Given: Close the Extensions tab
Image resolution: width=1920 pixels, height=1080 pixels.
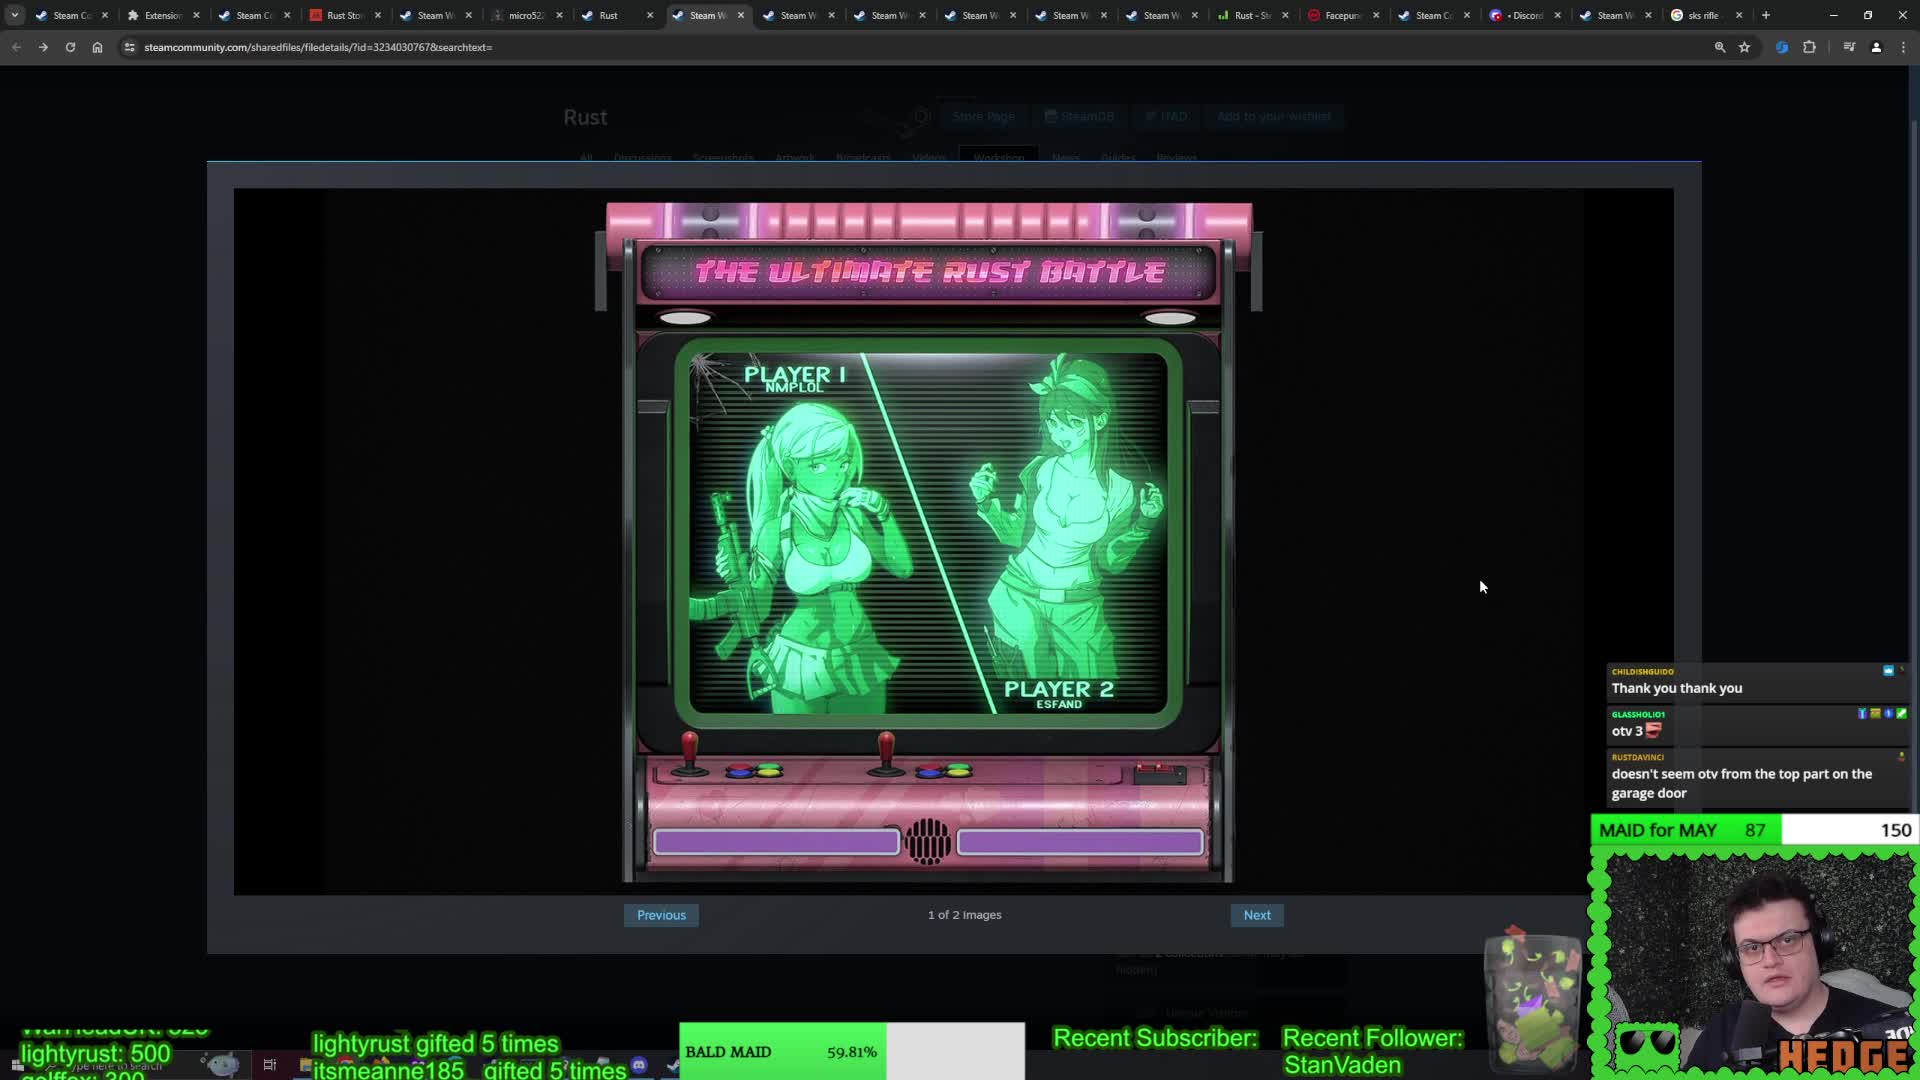Looking at the screenshot, I should click(x=196, y=15).
